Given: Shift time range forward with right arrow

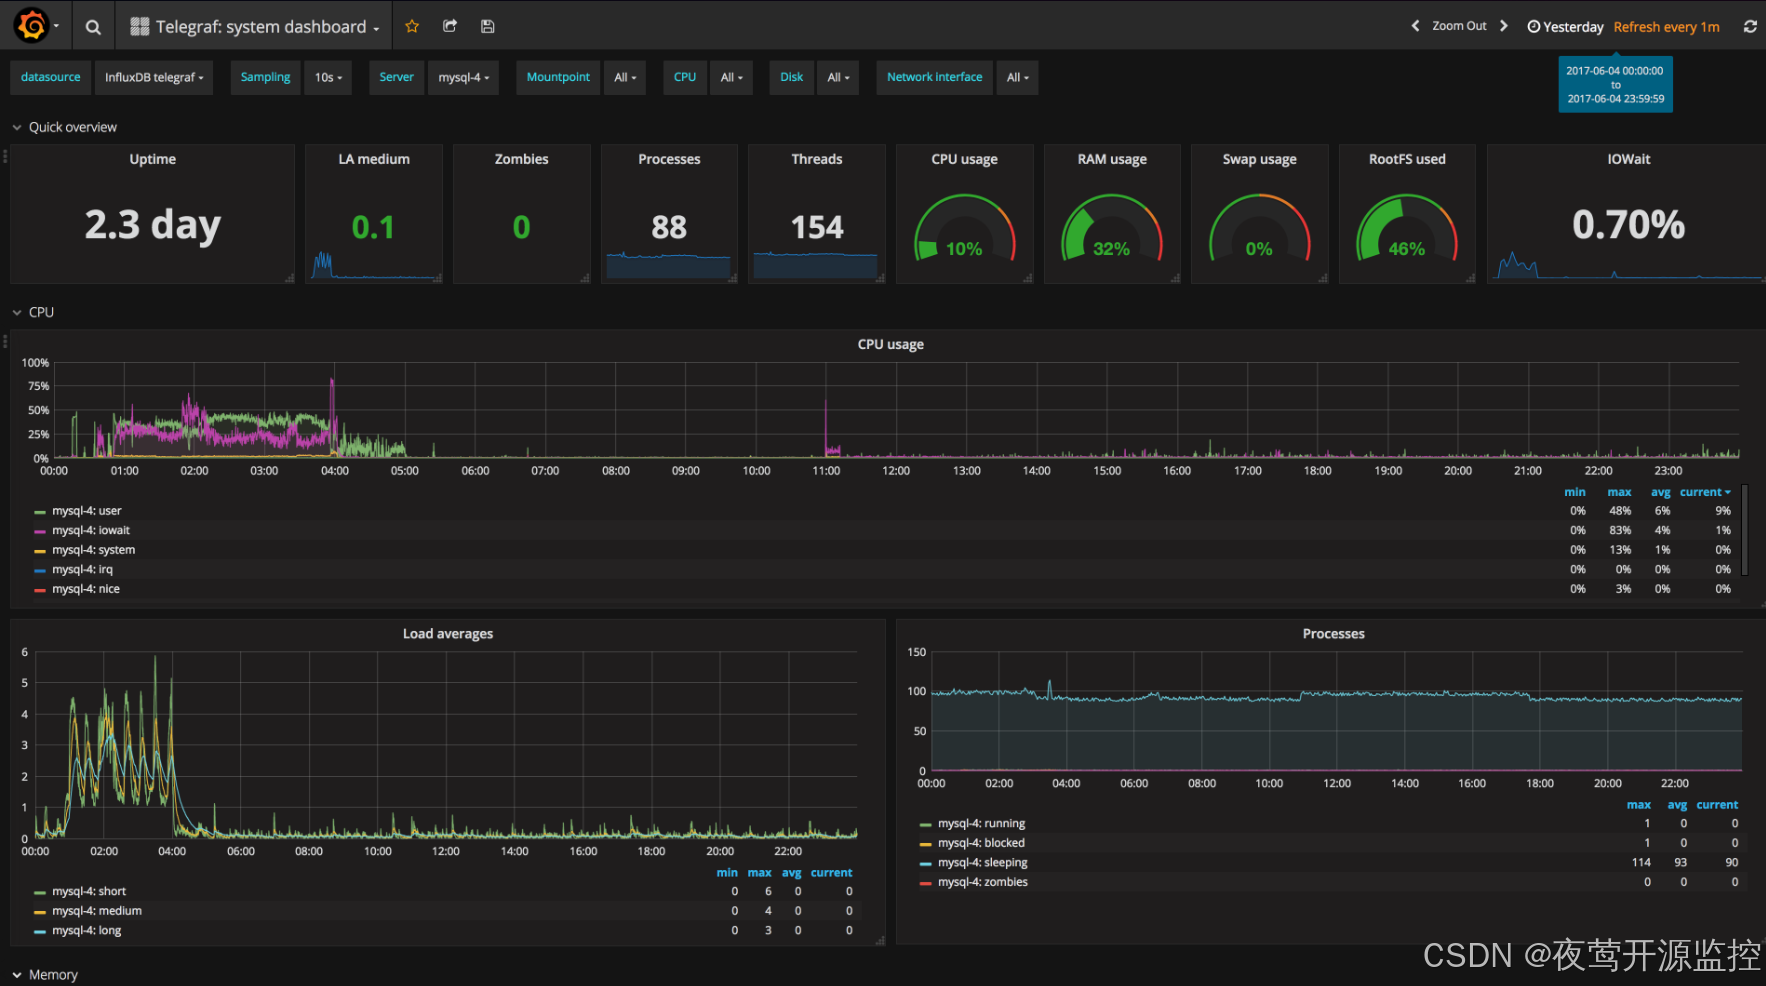Looking at the screenshot, I should [1503, 26].
